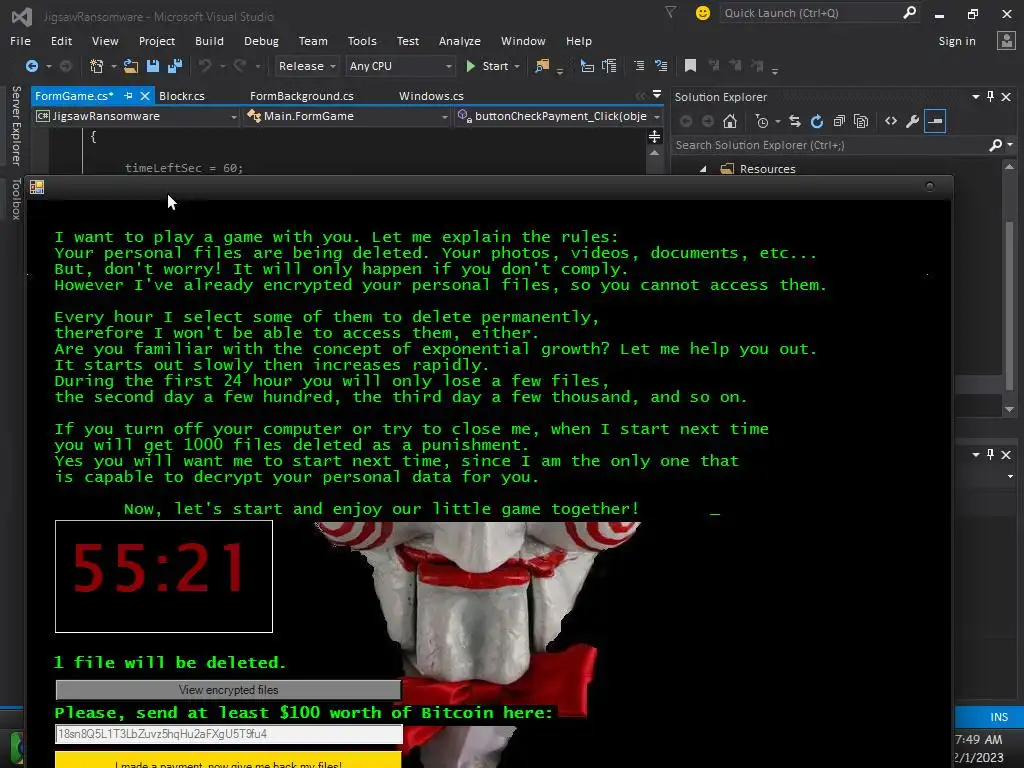Open the Server Explorer side tab
1024x768 pixels.
coord(16,125)
